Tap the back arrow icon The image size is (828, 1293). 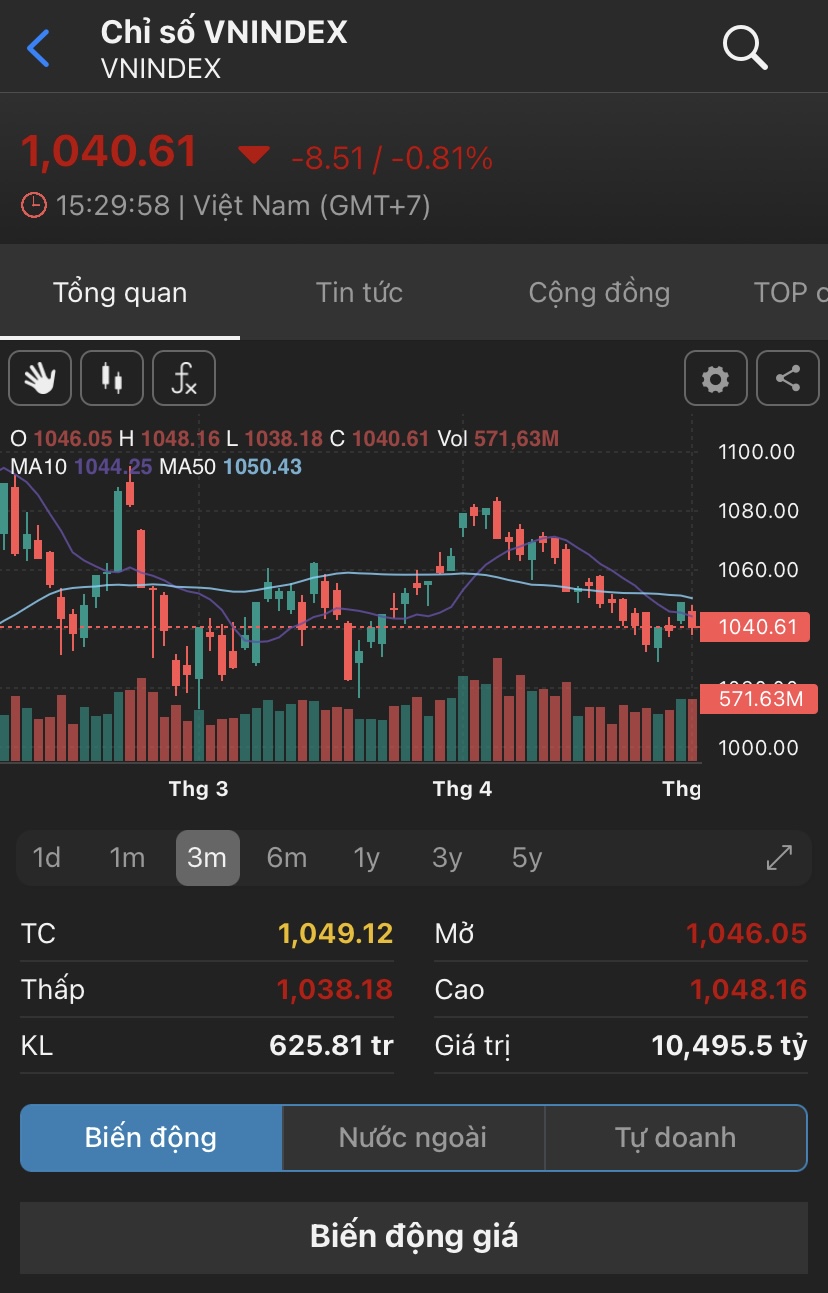coord(38,48)
